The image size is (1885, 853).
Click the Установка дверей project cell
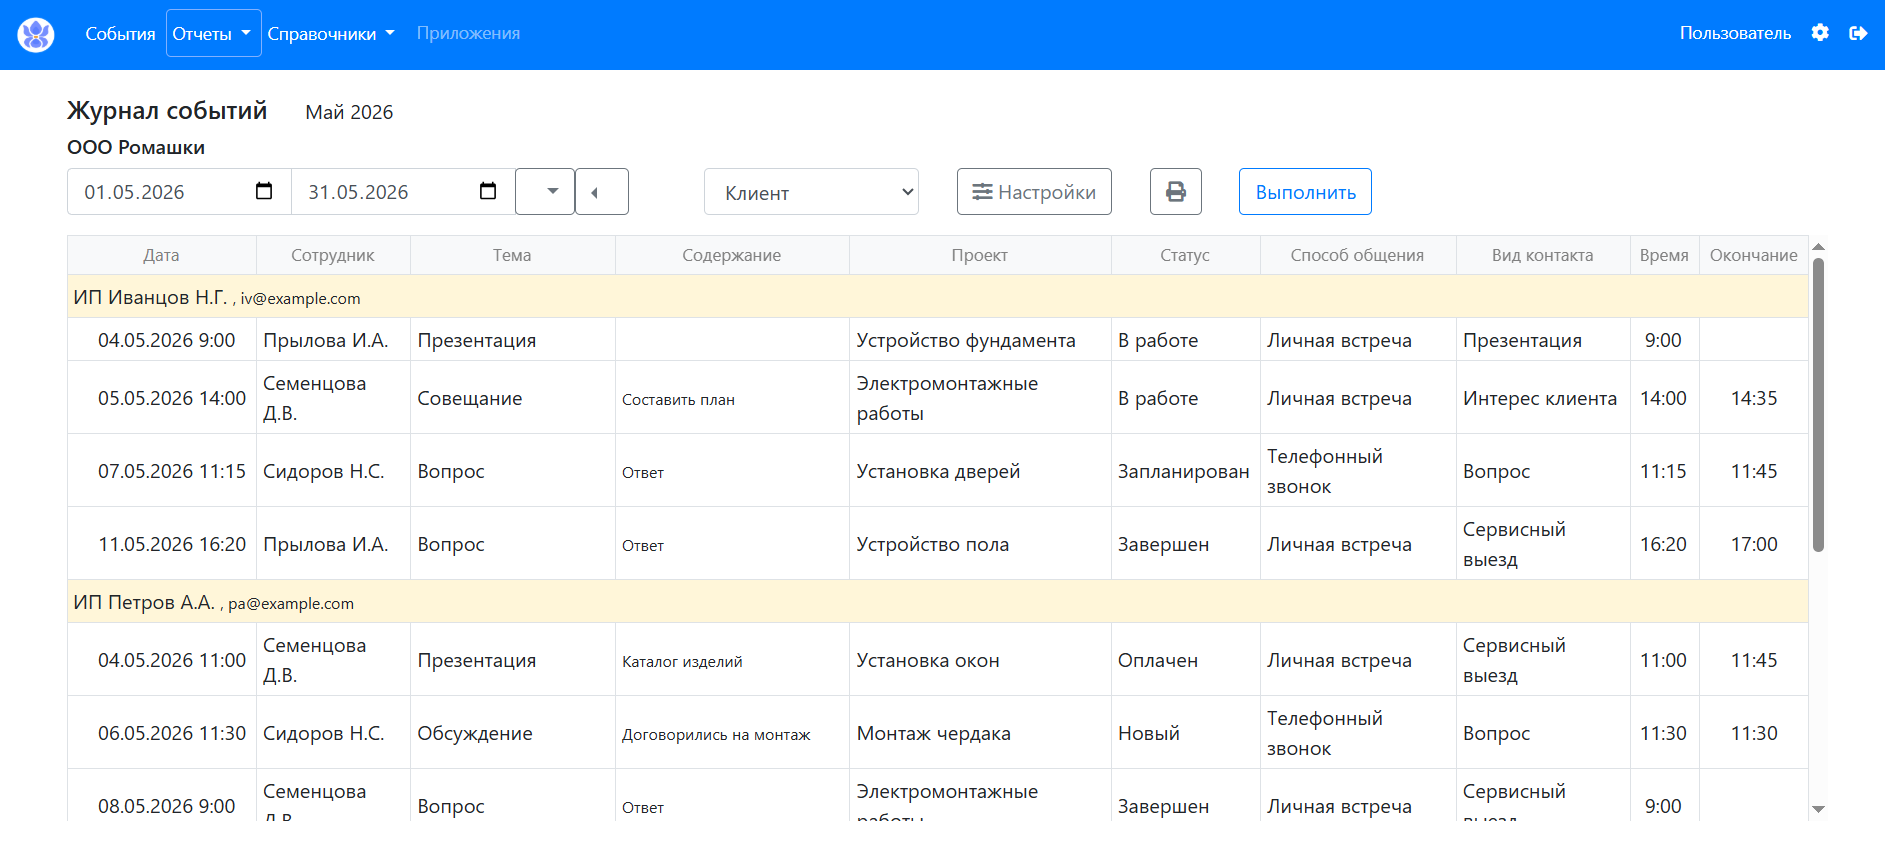(980, 471)
